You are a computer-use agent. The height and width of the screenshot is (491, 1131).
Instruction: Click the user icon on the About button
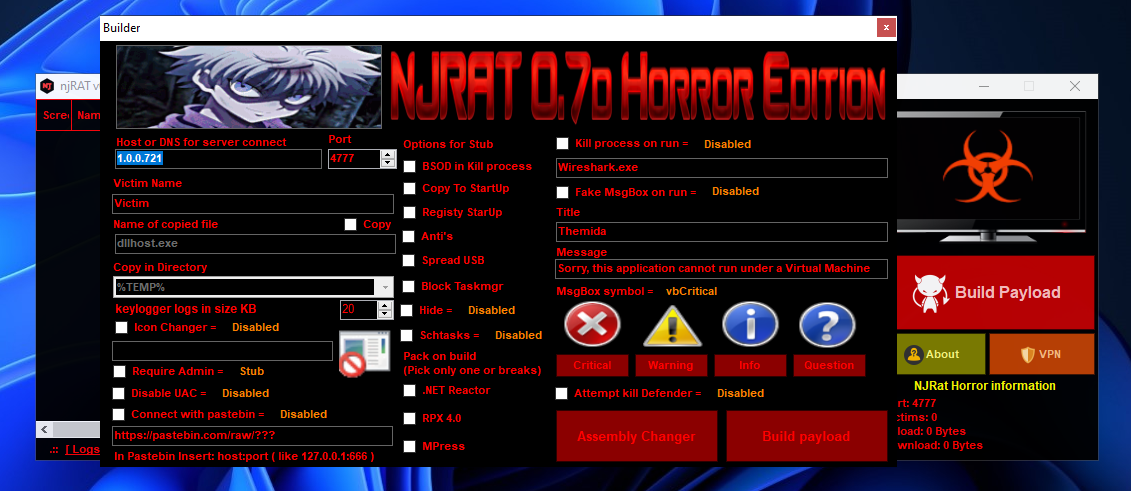(x=914, y=354)
